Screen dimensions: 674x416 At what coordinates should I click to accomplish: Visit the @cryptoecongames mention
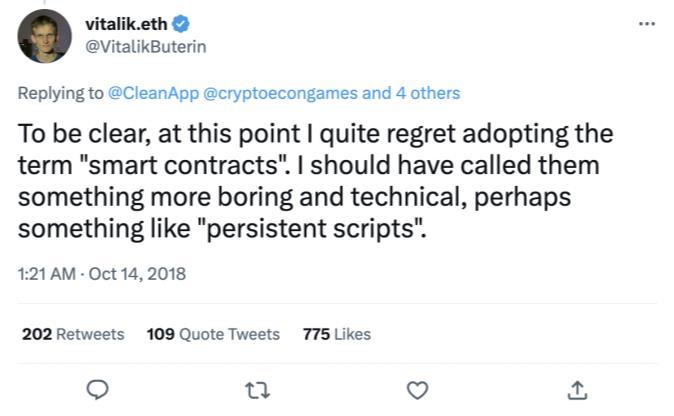click(x=281, y=93)
